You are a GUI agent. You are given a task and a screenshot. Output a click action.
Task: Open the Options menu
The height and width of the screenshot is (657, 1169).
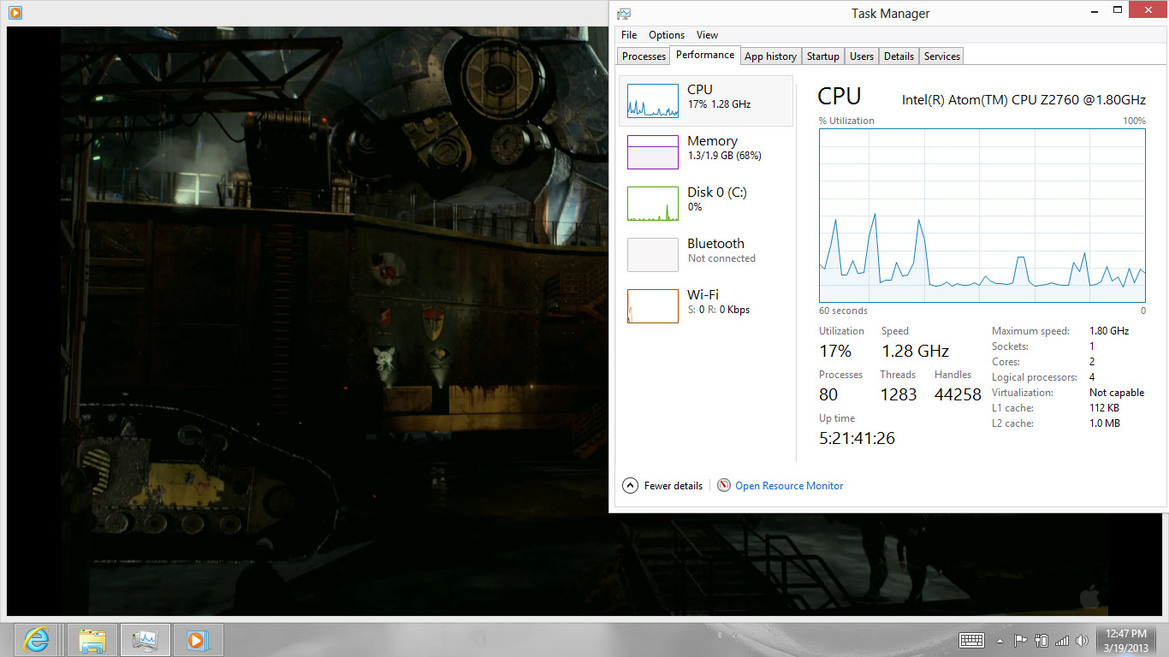click(x=667, y=35)
